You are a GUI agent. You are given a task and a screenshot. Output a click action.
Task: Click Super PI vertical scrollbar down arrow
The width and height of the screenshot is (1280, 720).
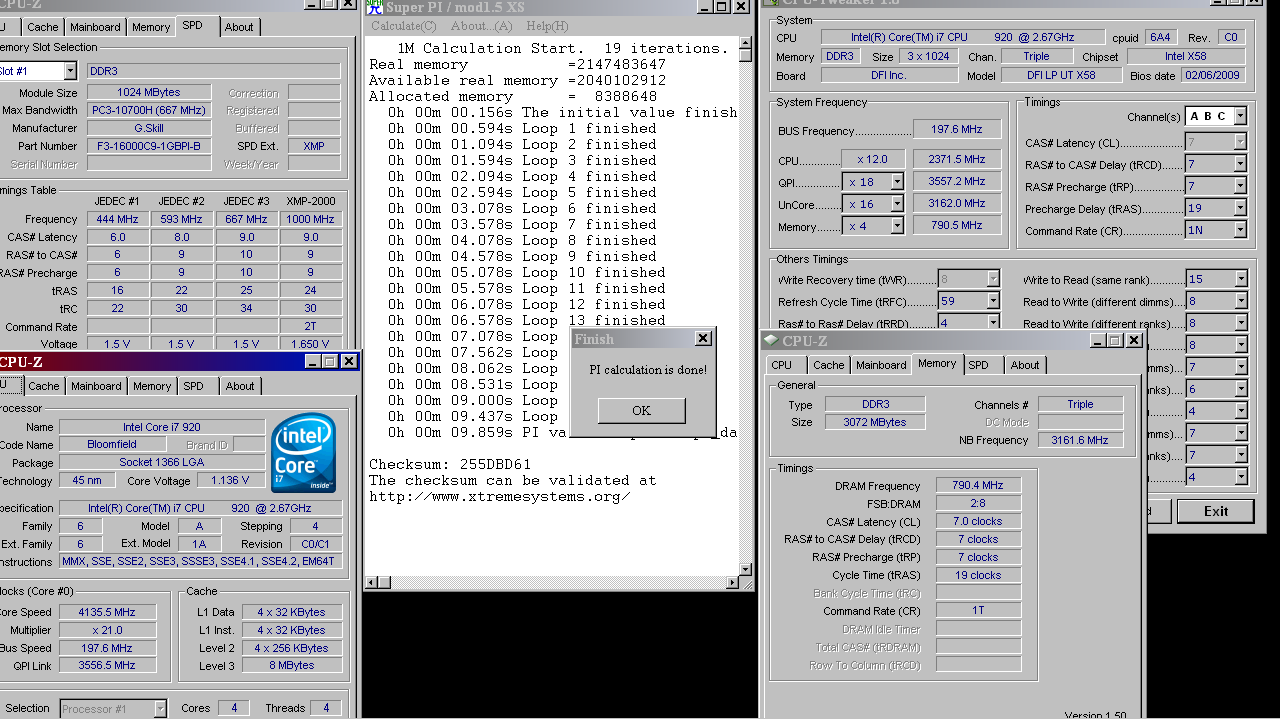[744, 568]
